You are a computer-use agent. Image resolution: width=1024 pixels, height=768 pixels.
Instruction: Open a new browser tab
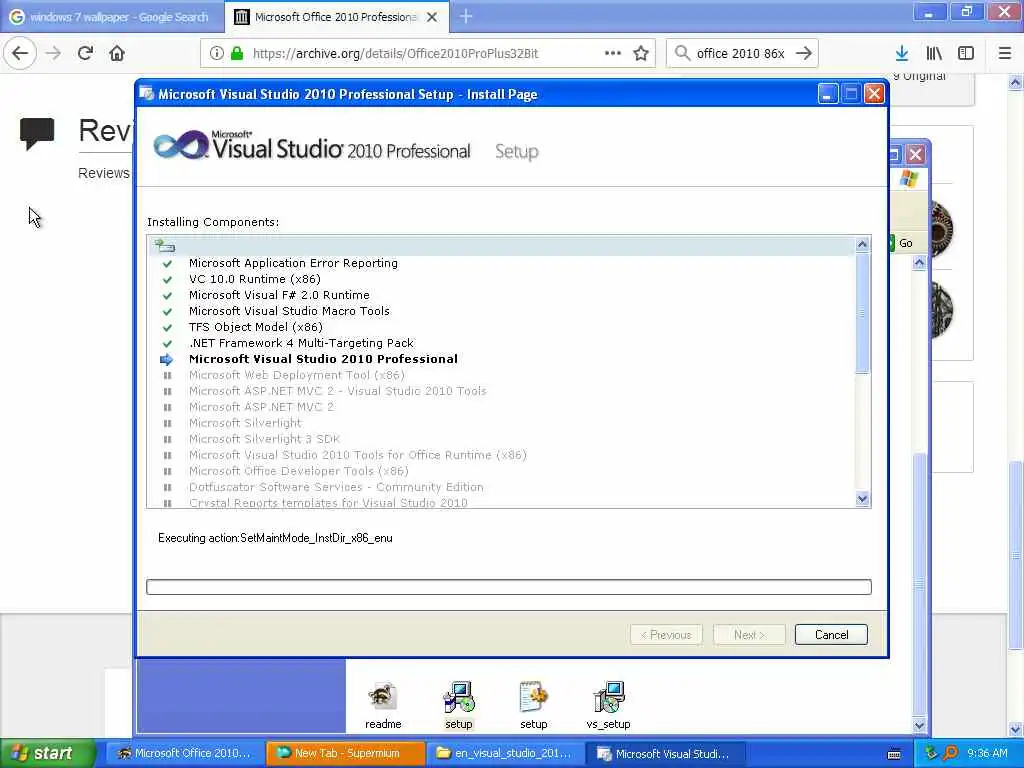[466, 17]
